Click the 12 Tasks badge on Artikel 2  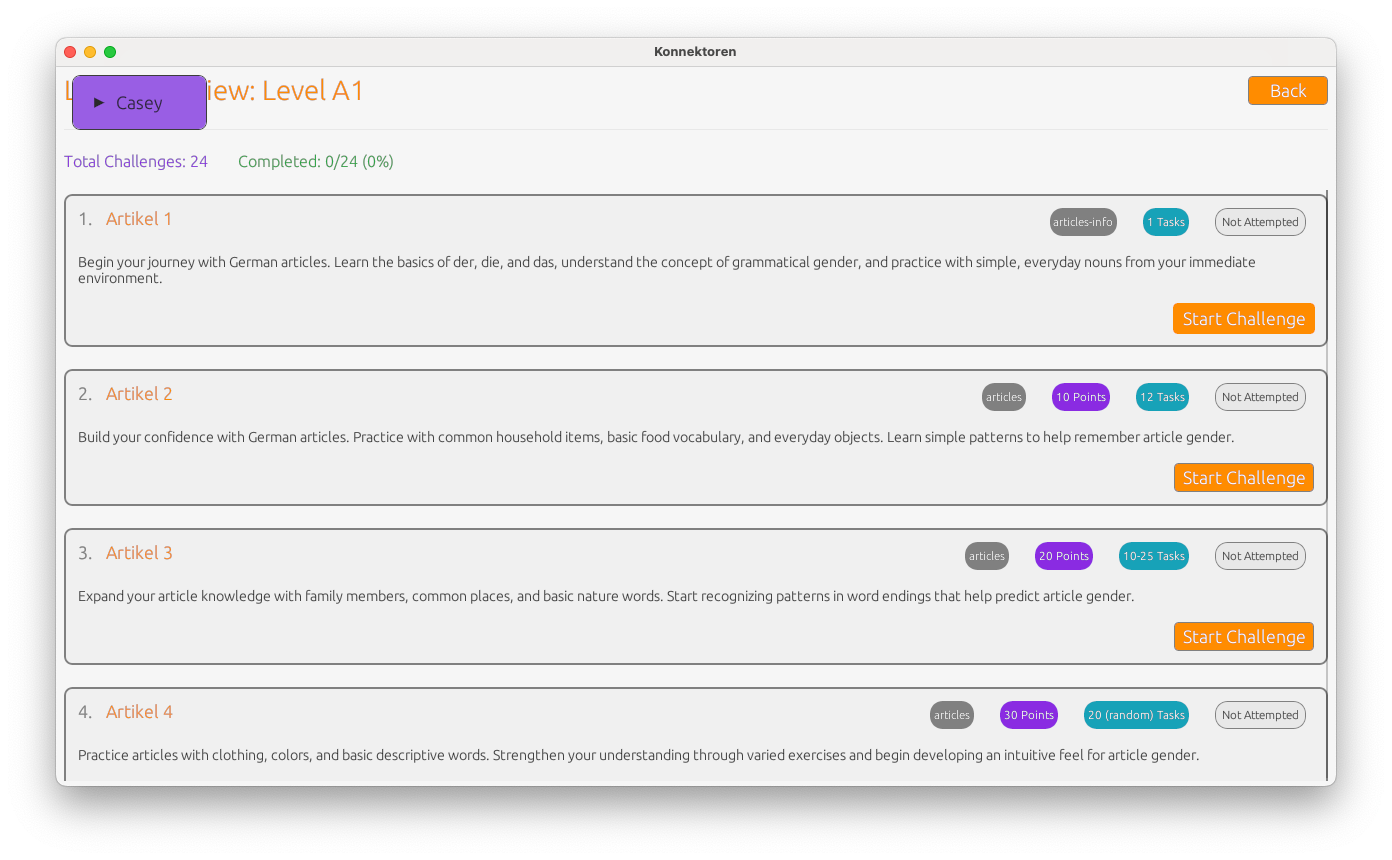(1162, 397)
